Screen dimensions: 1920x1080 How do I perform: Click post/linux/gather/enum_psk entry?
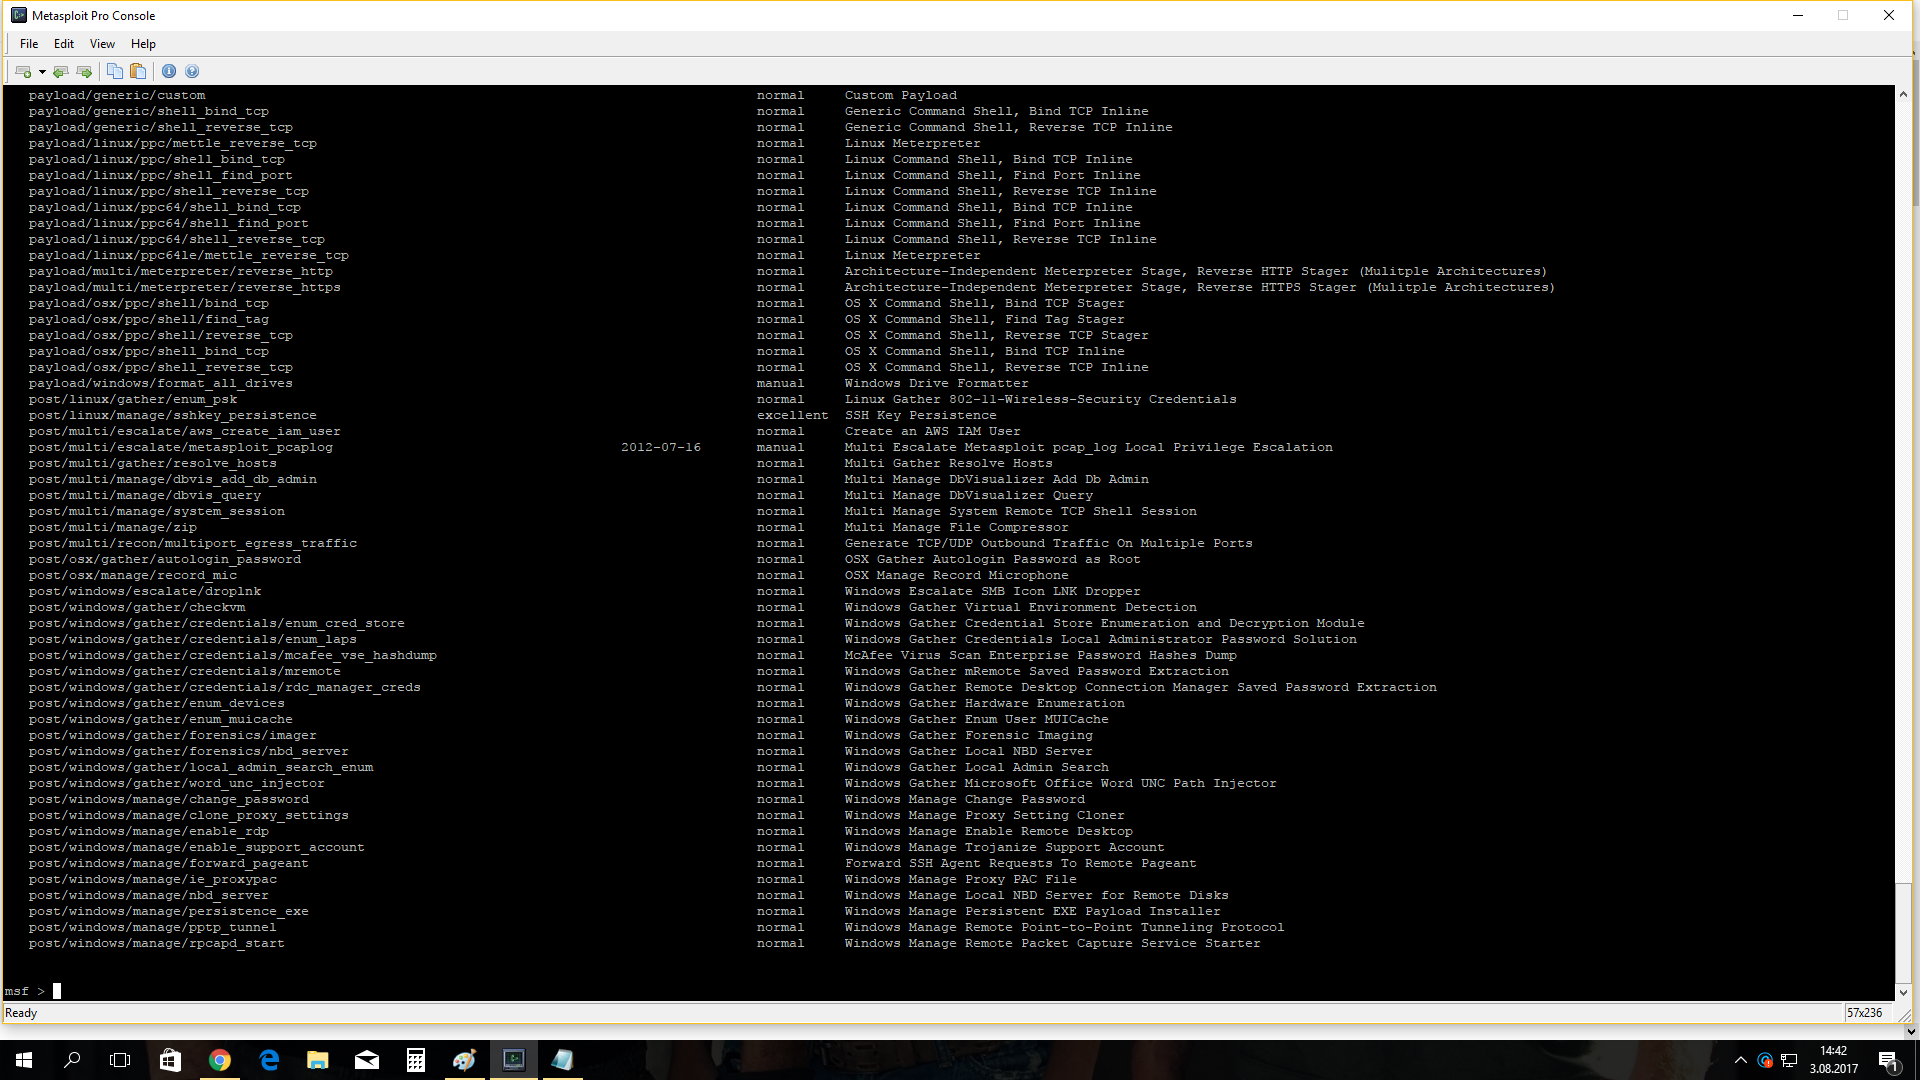[x=133, y=400]
